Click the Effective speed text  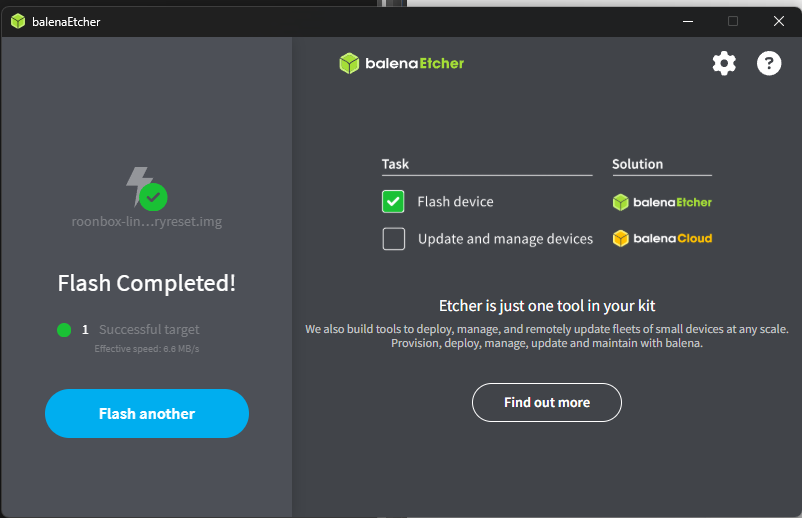[x=147, y=349]
